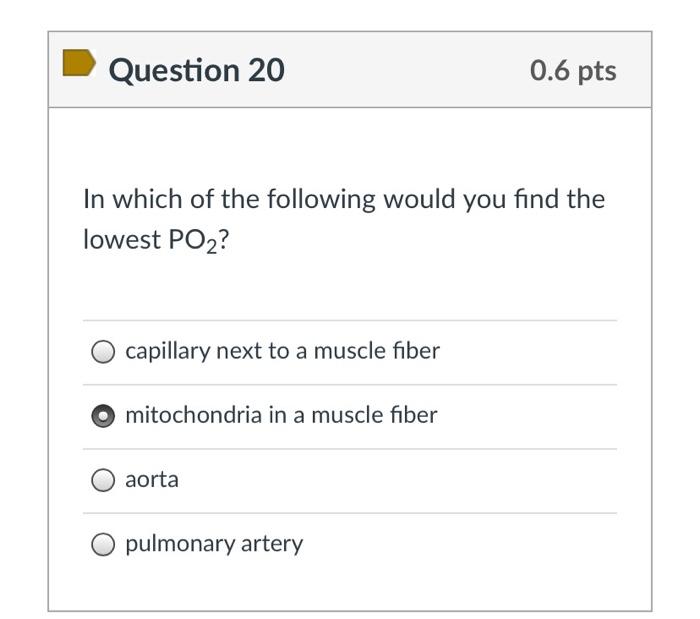Screen dimensions: 700x619
Task: Click the word 'pulmonary' in the last answer
Action: [x=180, y=543]
